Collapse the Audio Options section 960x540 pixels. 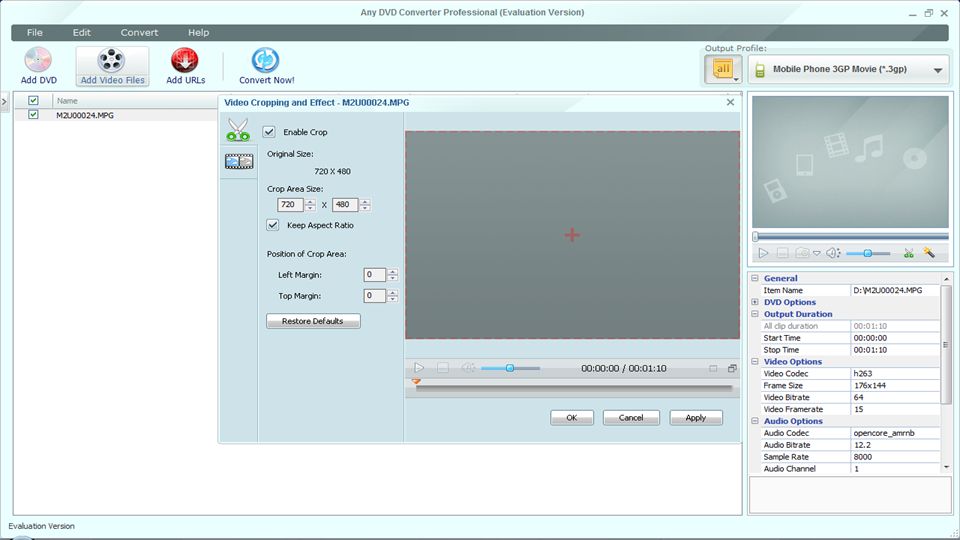755,421
